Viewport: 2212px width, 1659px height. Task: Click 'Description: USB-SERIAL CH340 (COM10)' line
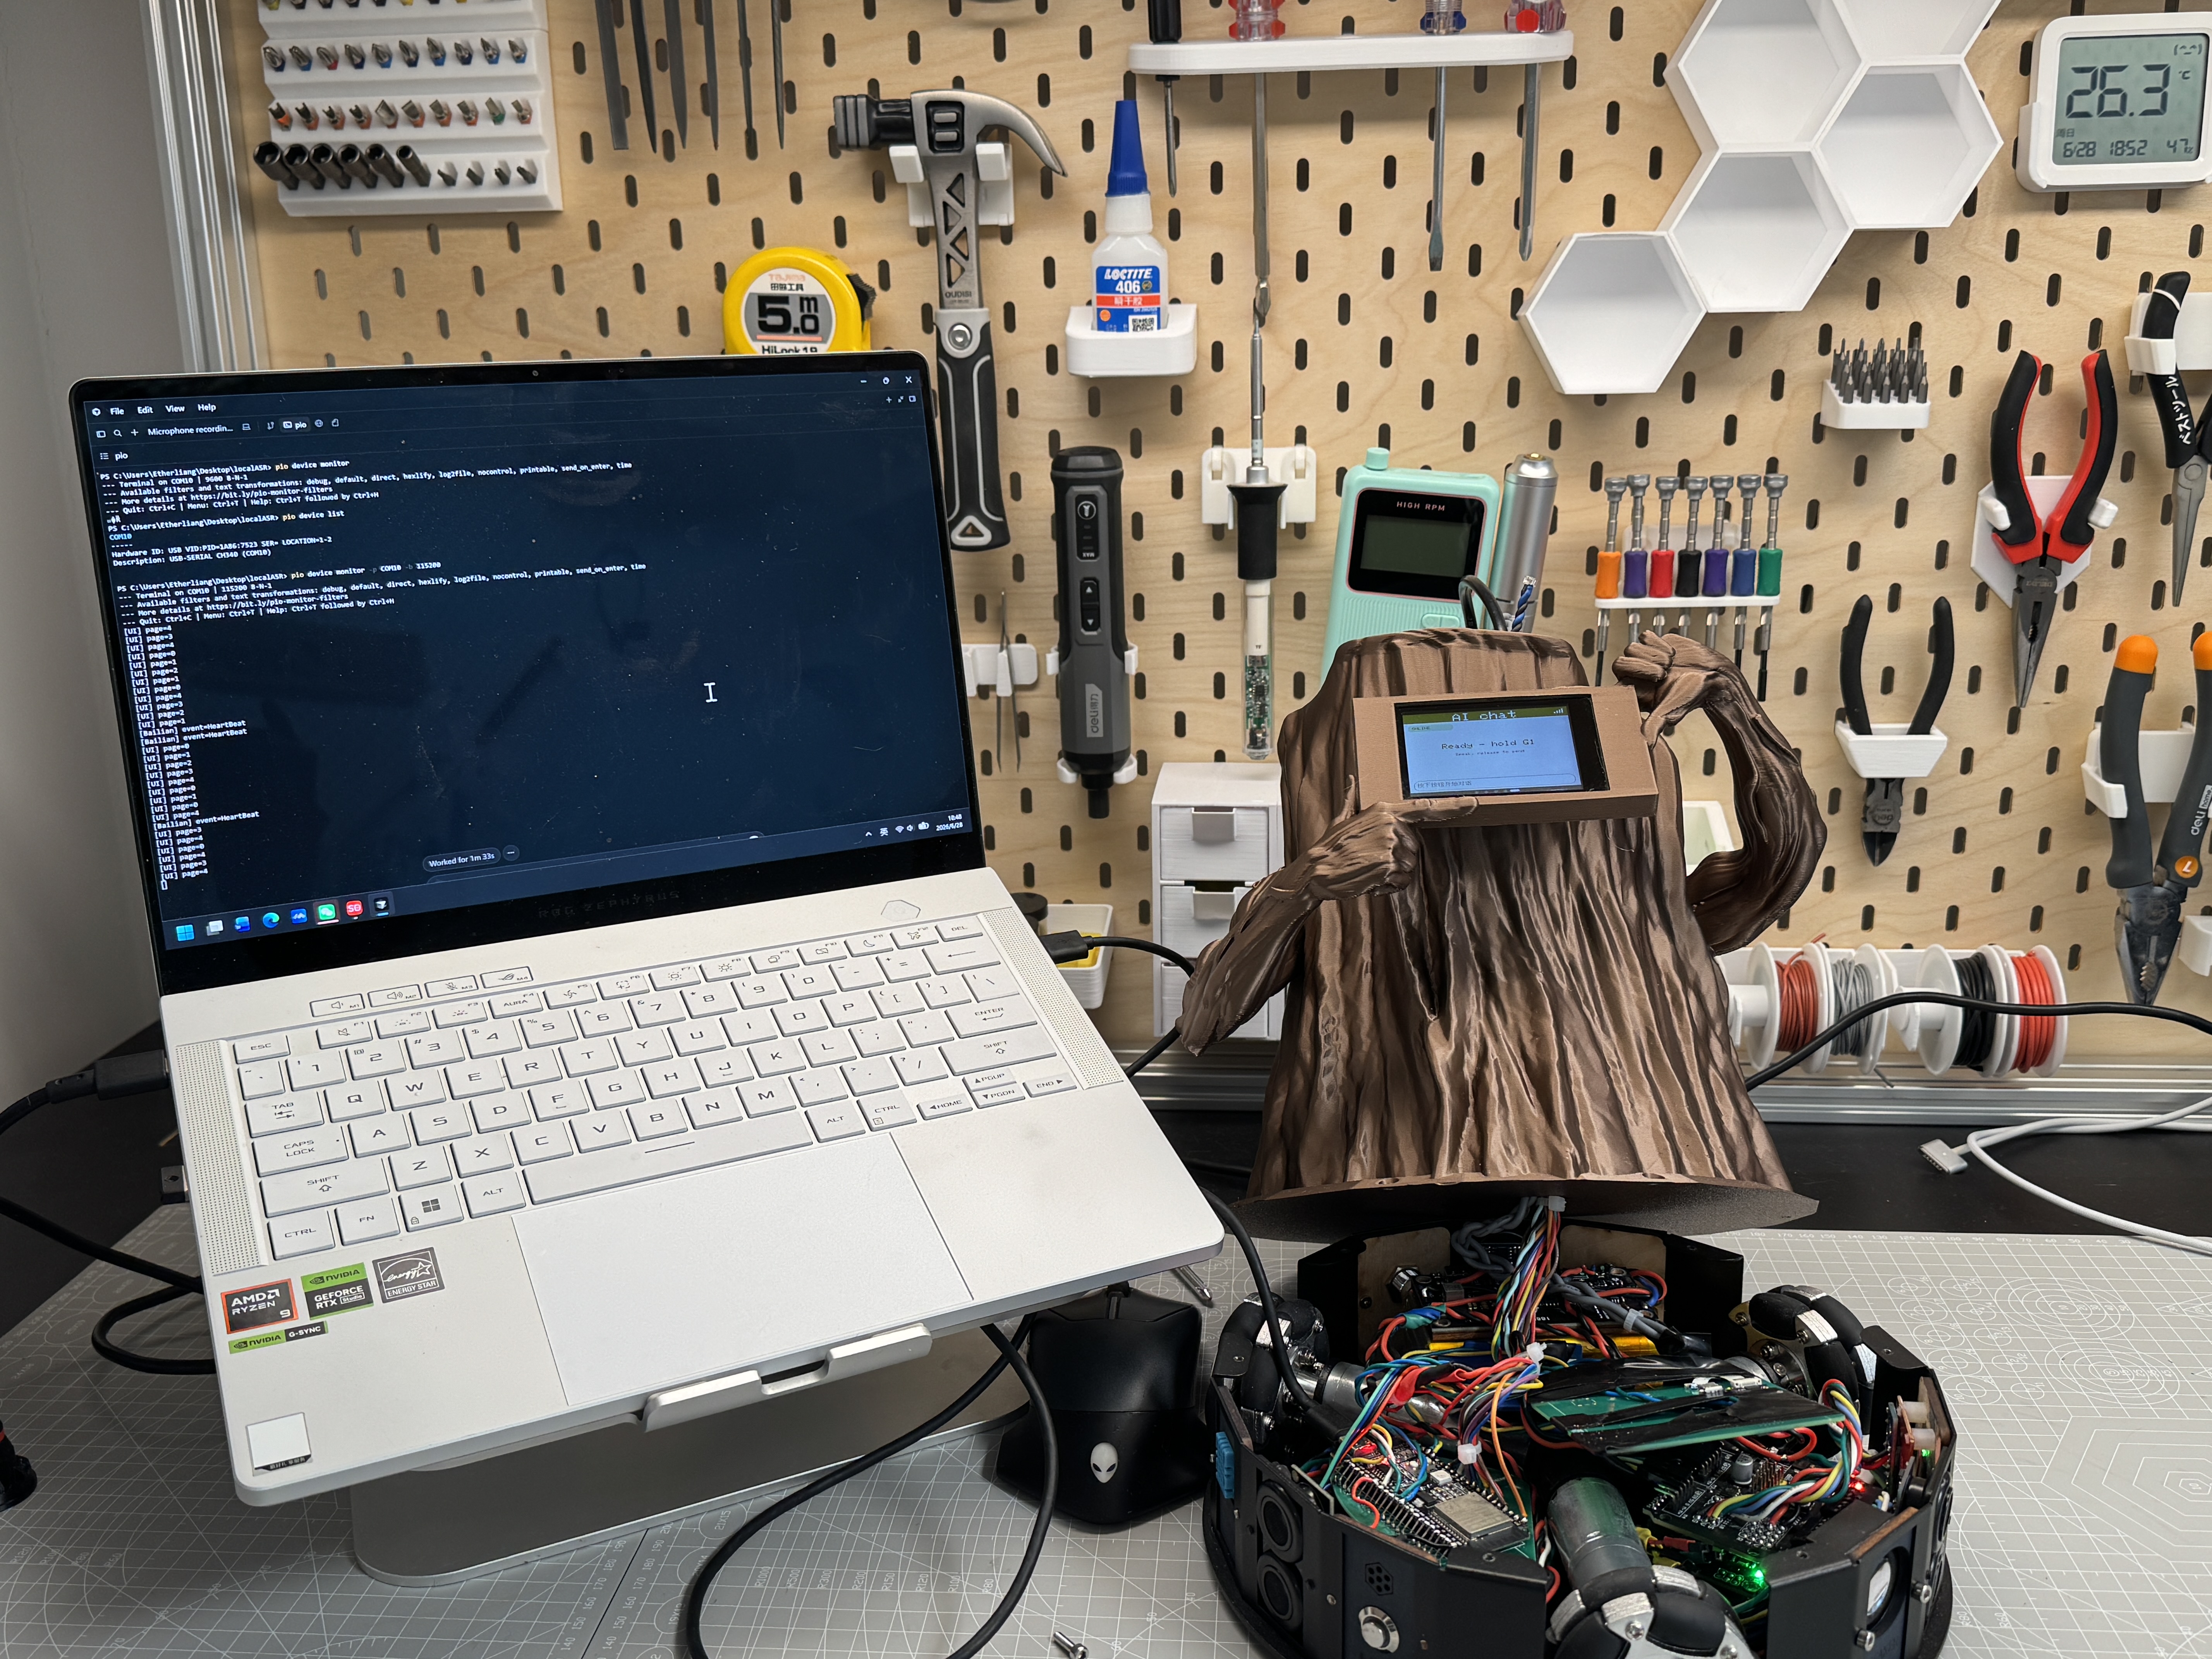coord(192,558)
